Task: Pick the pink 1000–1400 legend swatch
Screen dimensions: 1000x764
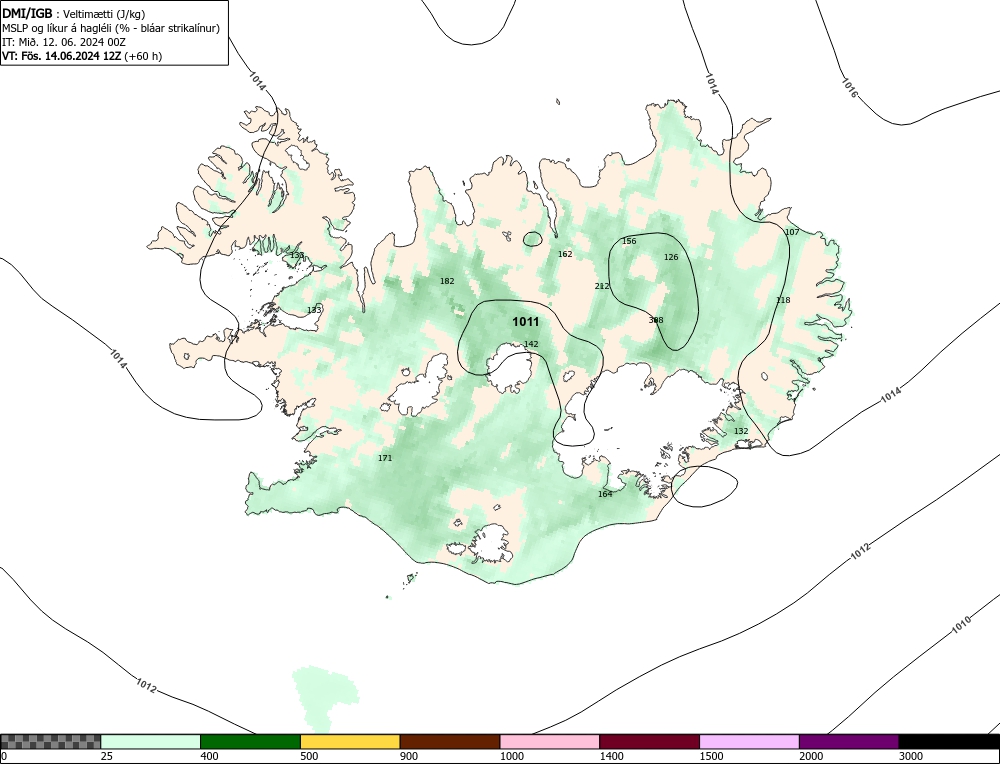Action: tap(550, 741)
